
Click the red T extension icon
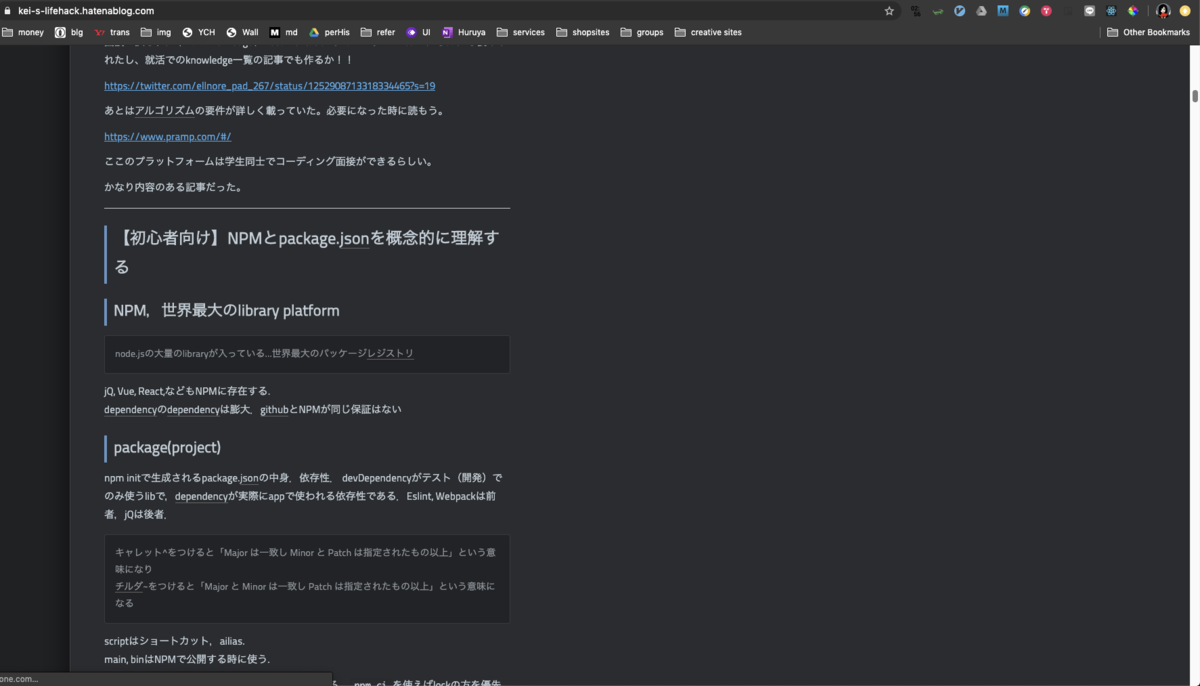[x=1046, y=11]
